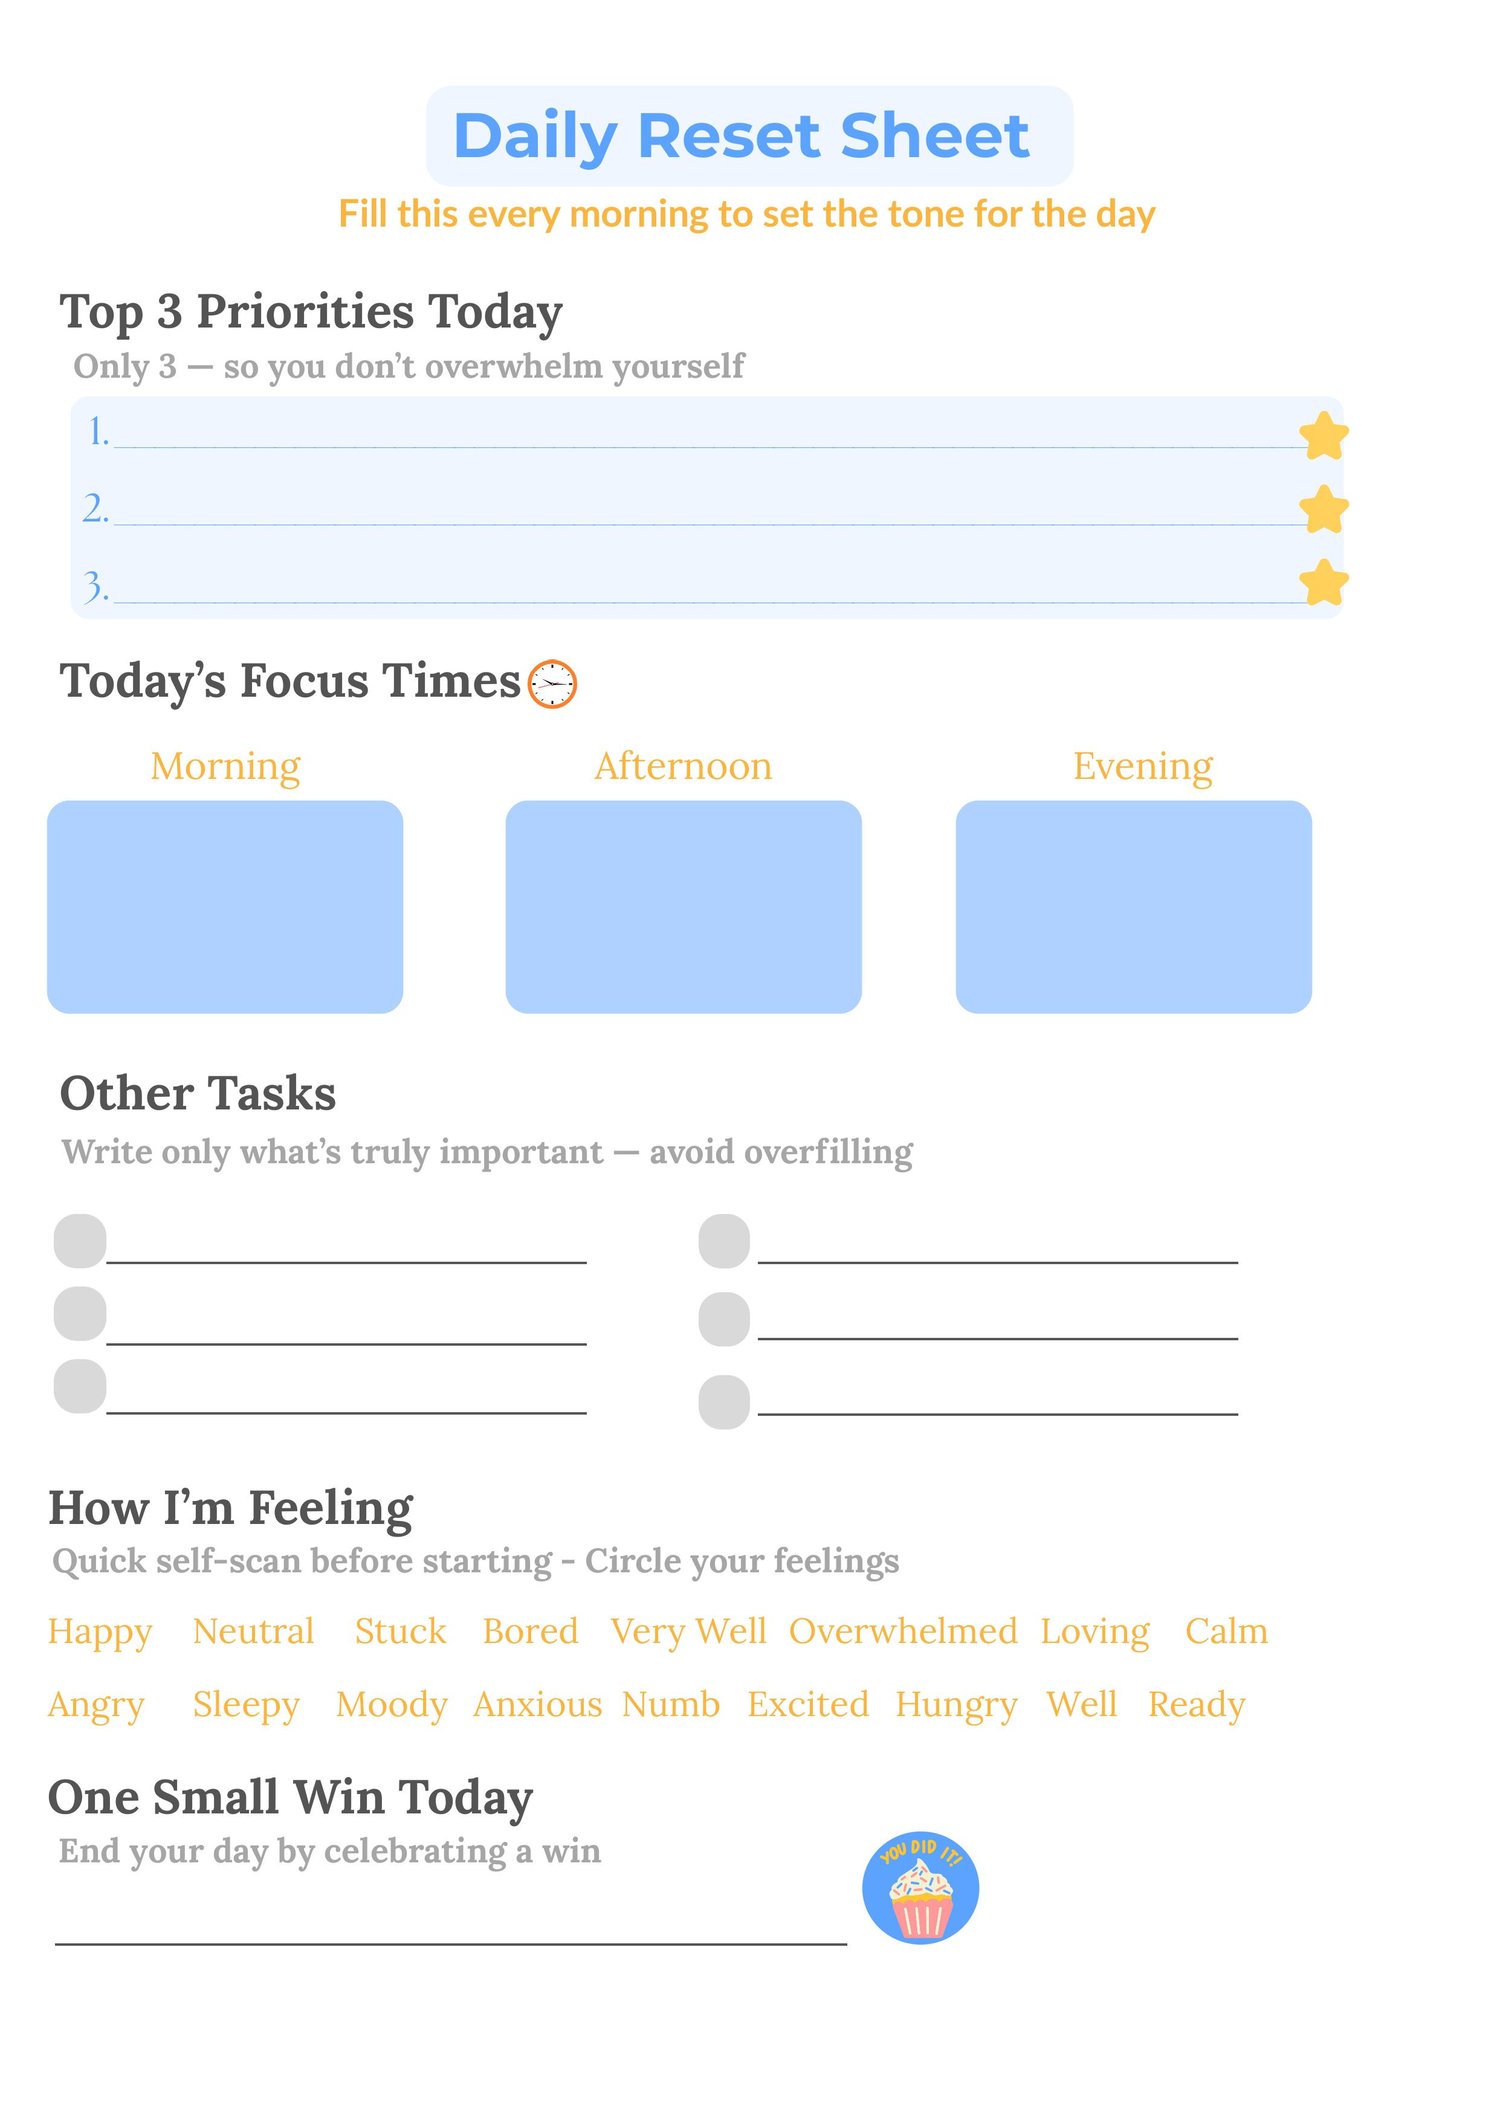Click the star beside priority 2
This screenshot has width=1500, height=2121.
[1323, 509]
